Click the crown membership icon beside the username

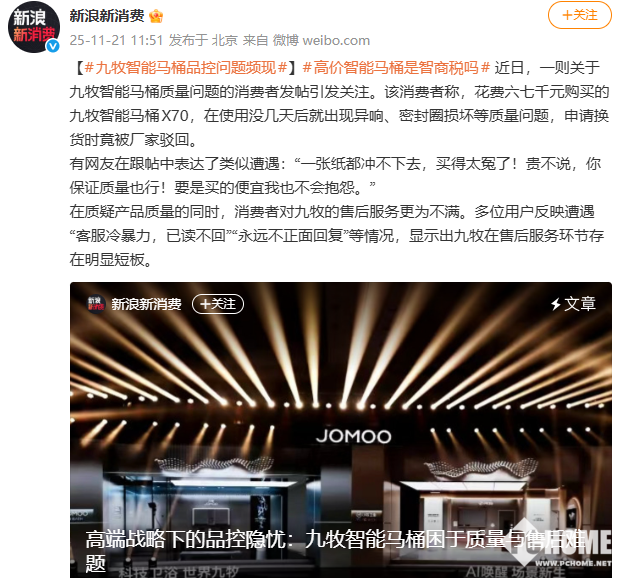pos(156,16)
